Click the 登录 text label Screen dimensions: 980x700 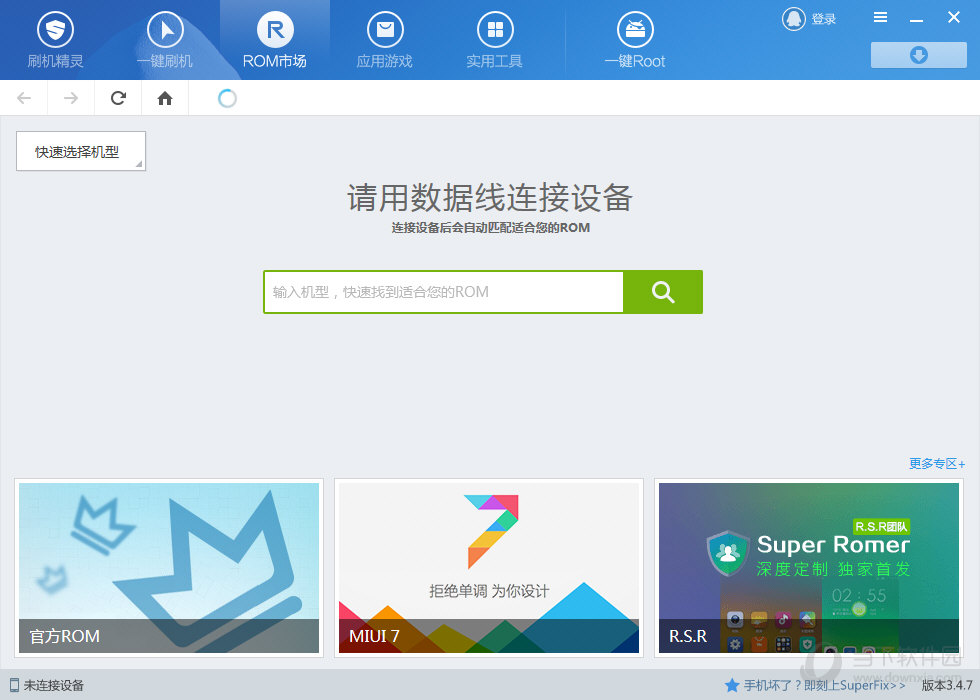[824, 19]
